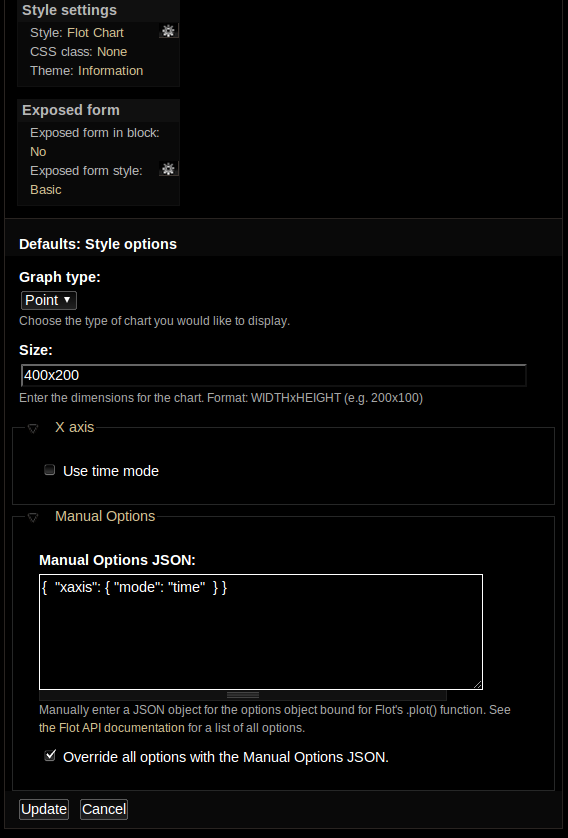
Task: Uncheck Override all options with Manual JSON
Action: (50, 755)
